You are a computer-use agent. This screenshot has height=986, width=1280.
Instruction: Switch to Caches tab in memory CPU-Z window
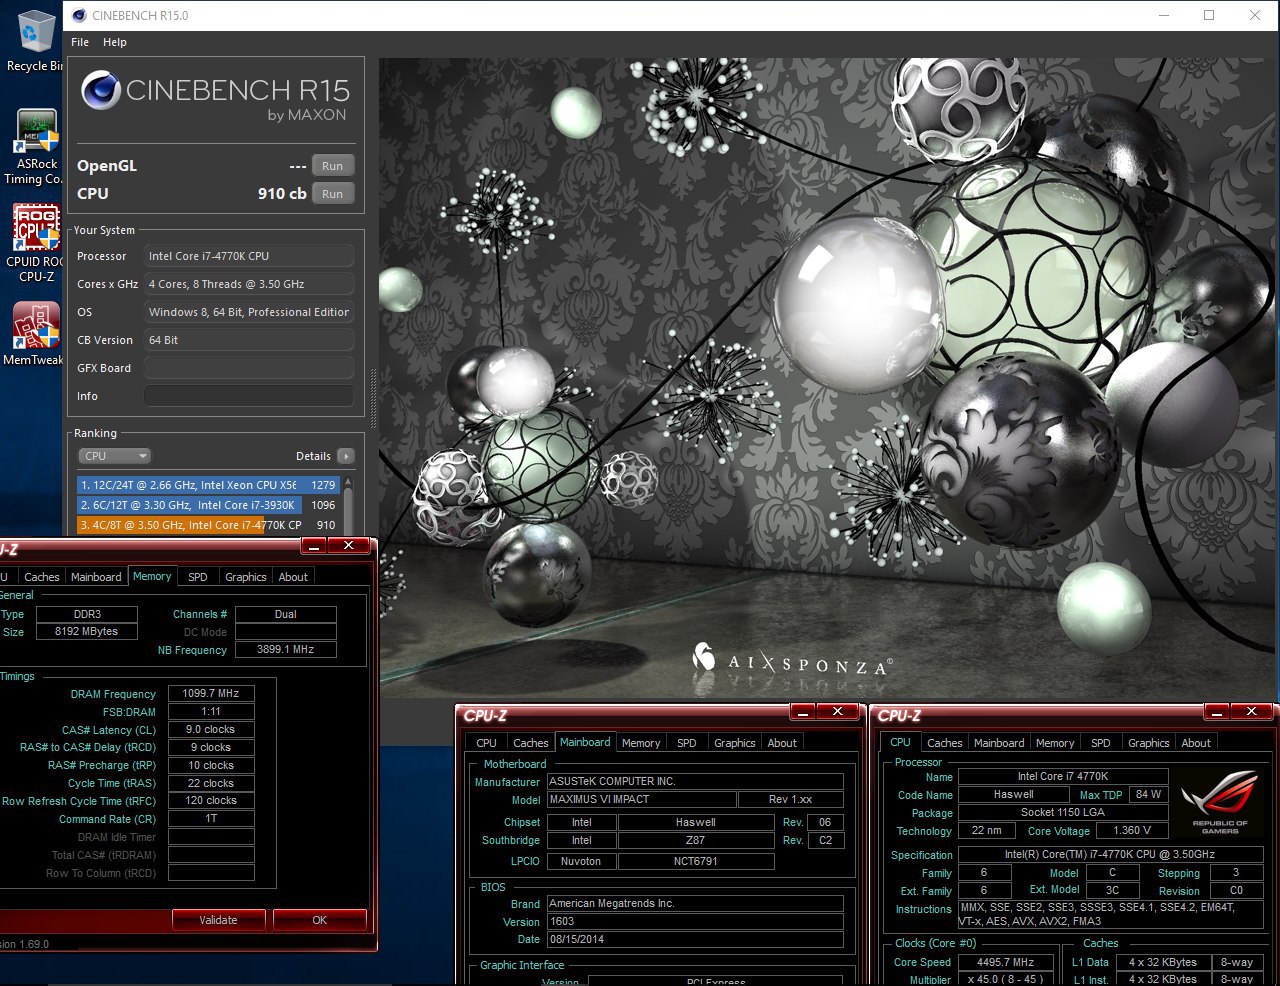point(41,577)
